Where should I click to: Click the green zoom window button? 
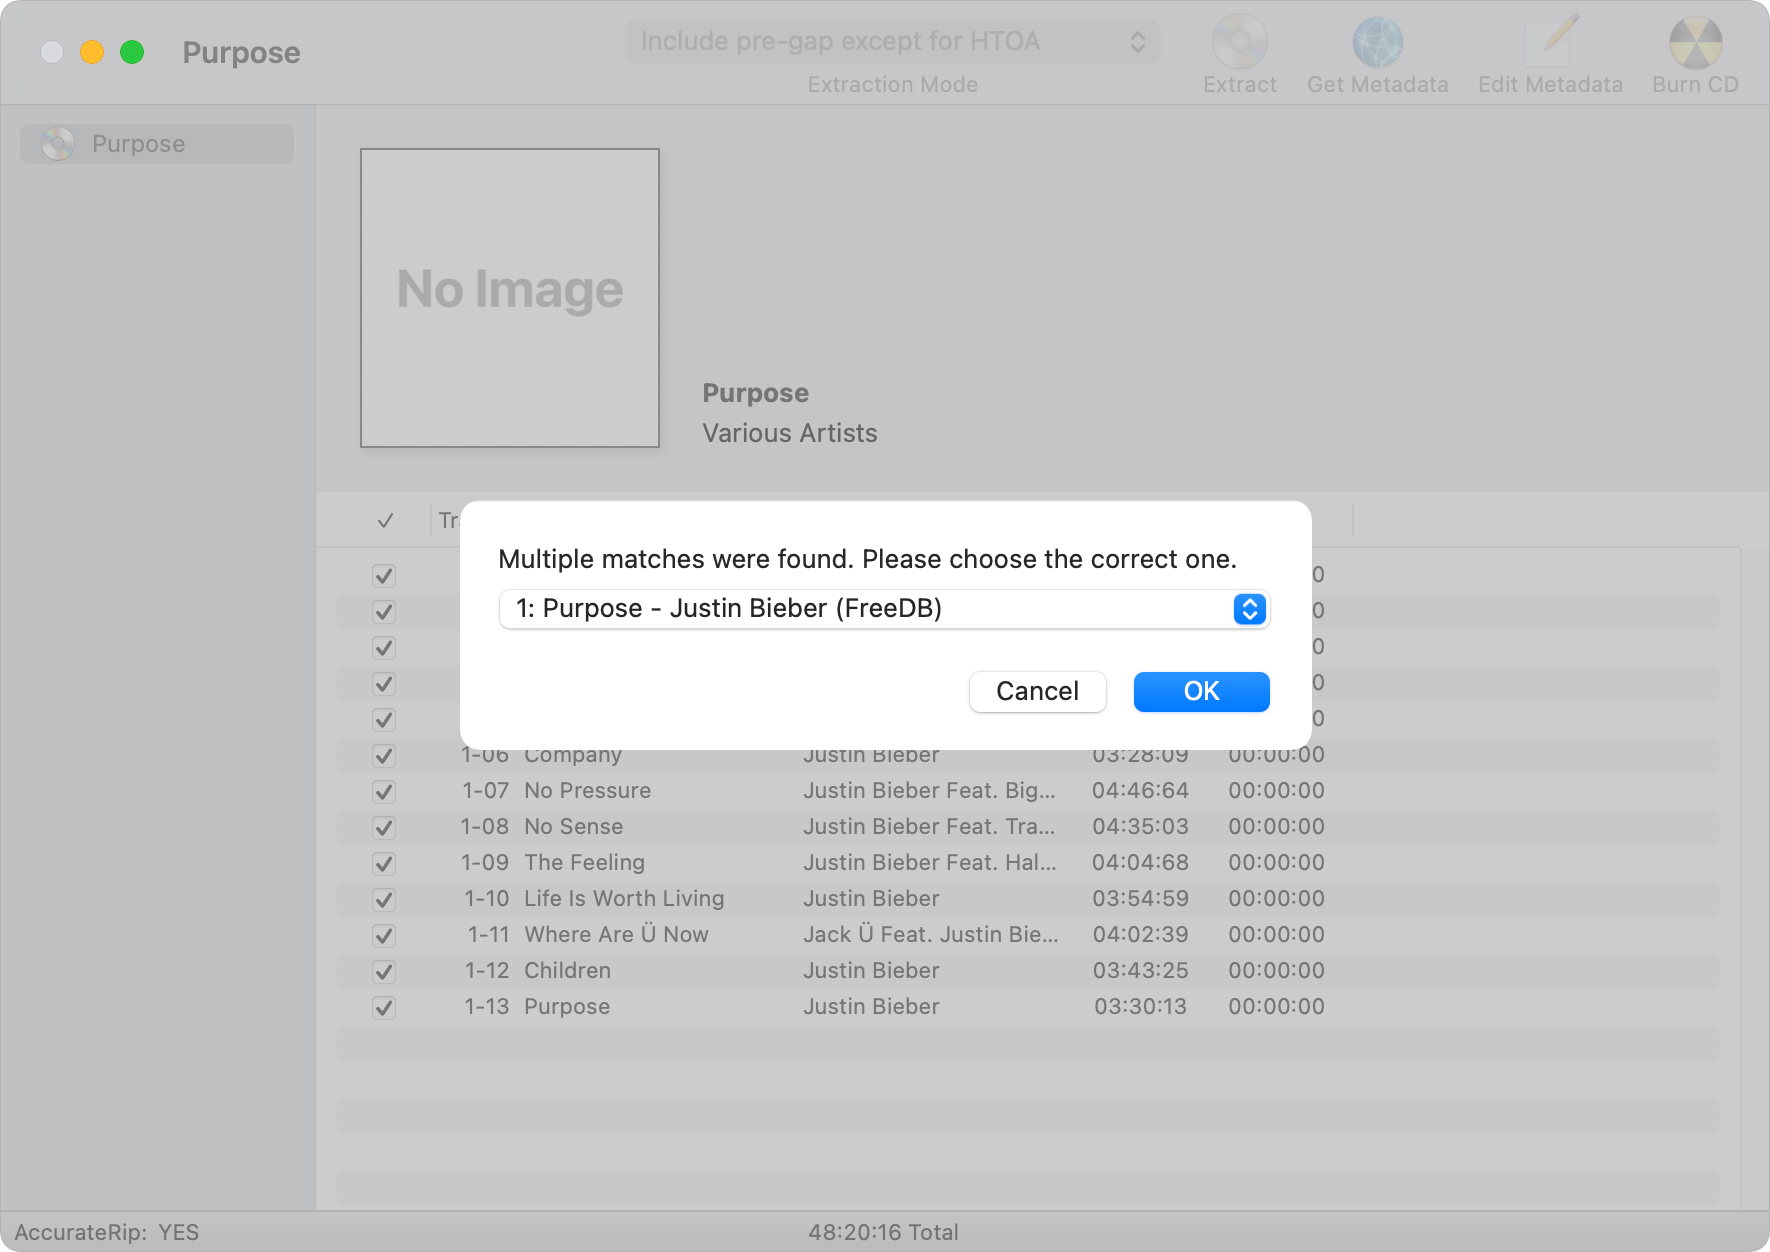(x=132, y=52)
